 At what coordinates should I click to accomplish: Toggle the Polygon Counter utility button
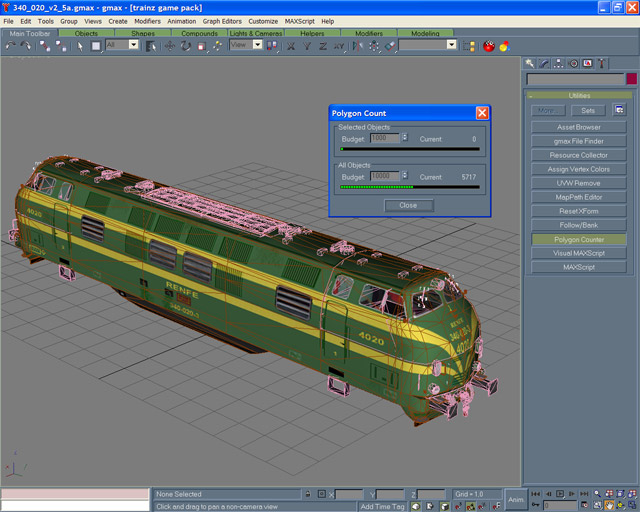pos(580,240)
